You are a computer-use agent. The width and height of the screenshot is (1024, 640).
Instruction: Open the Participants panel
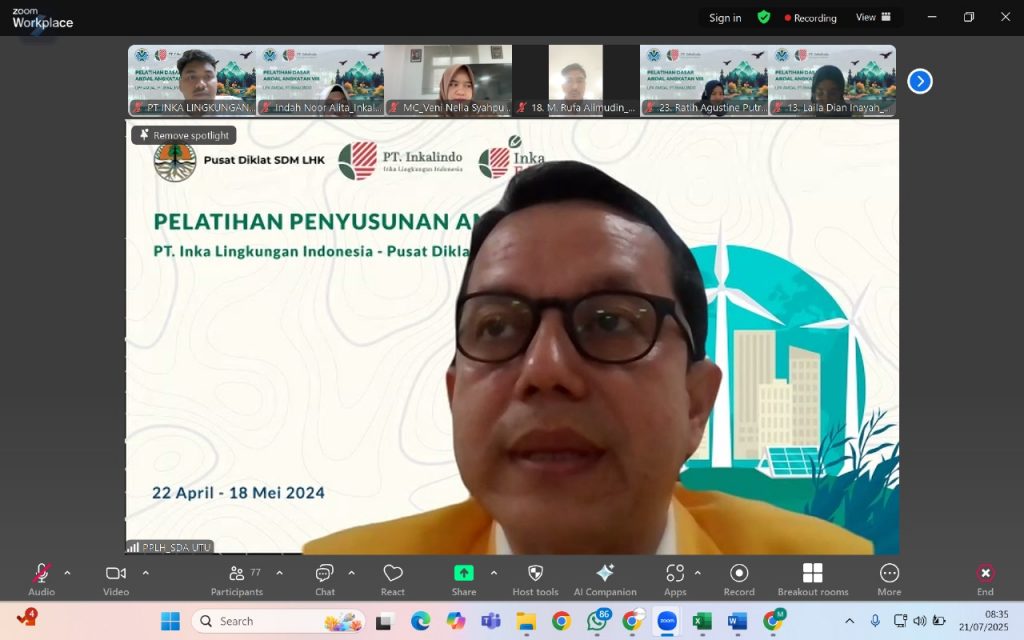[237, 579]
